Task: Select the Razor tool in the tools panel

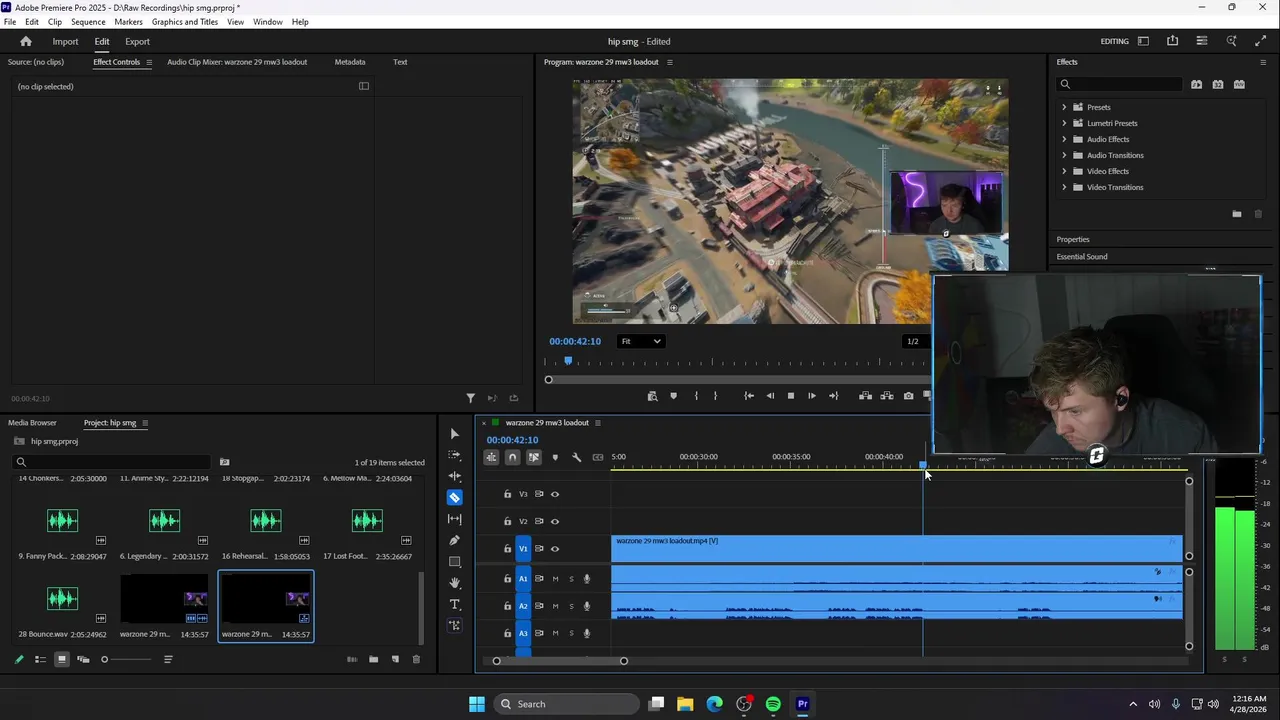Action: tap(455, 497)
